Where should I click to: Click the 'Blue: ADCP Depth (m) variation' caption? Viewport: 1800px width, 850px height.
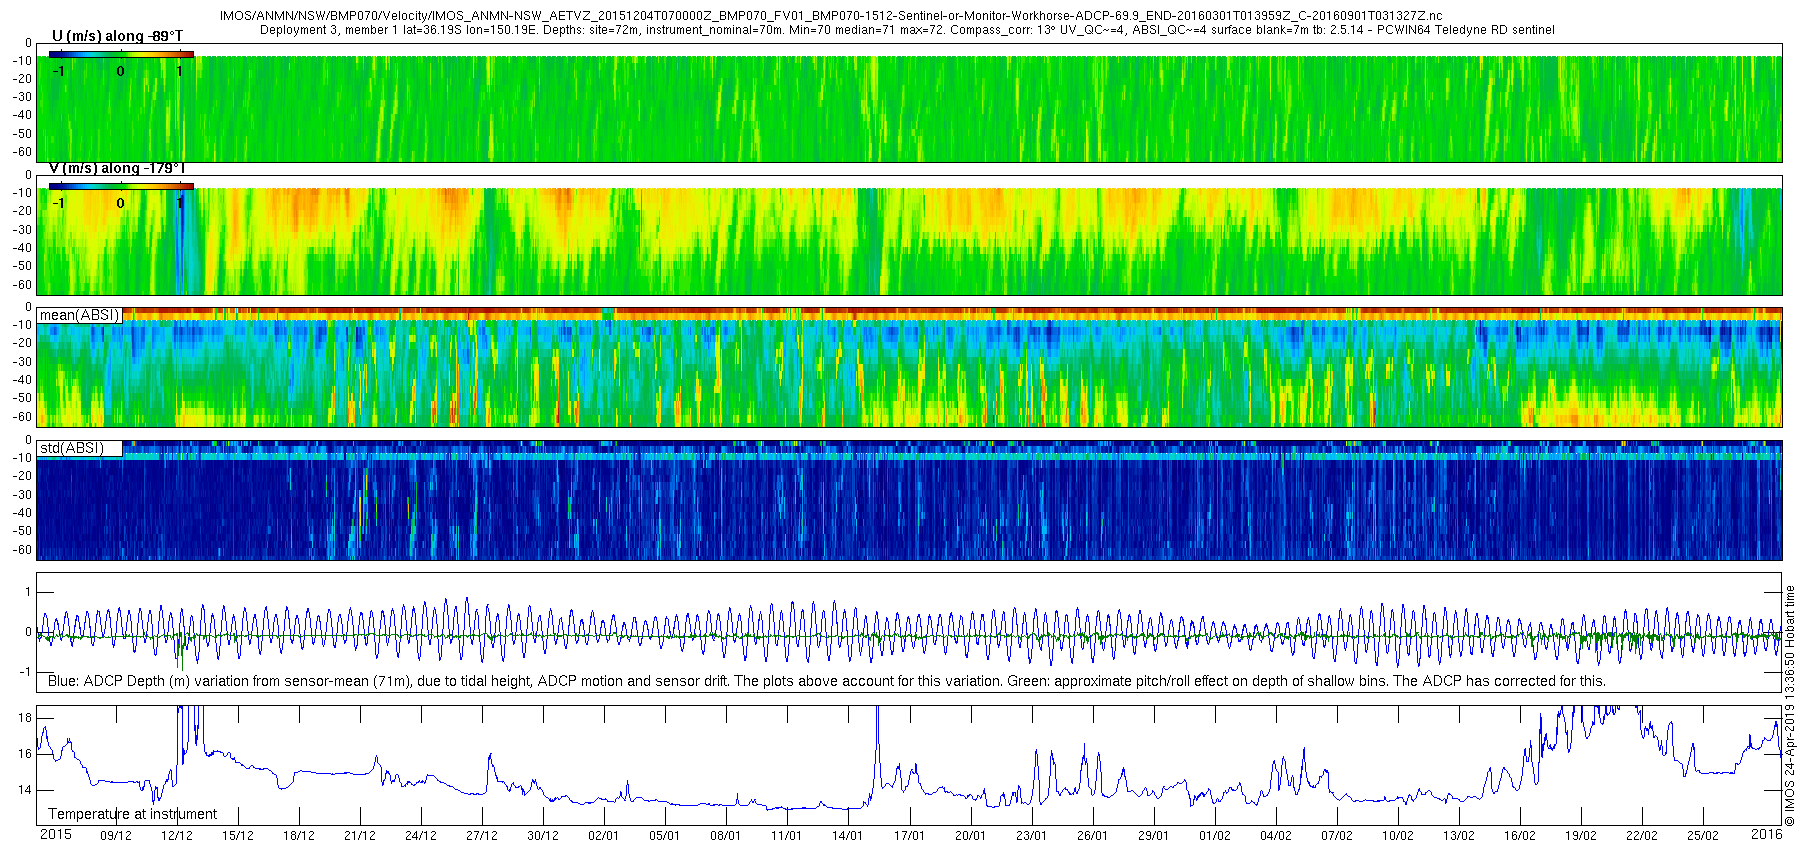coord(826,681)
